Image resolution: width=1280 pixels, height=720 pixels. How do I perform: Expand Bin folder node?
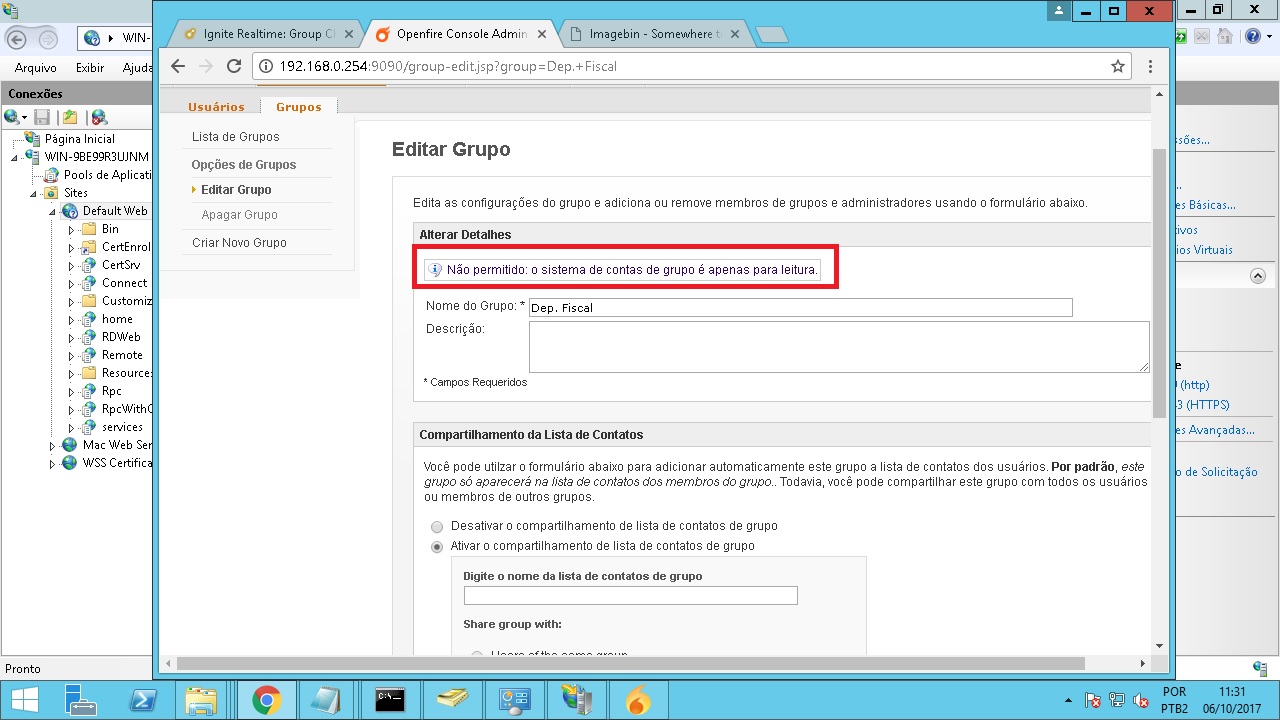(71, 229)
